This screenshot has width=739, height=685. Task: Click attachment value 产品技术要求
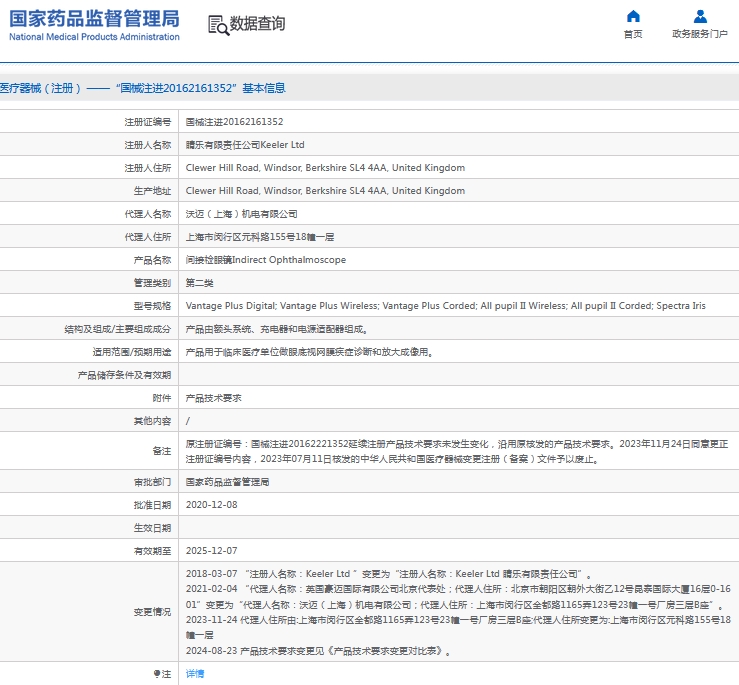click(x=213, y=398)
